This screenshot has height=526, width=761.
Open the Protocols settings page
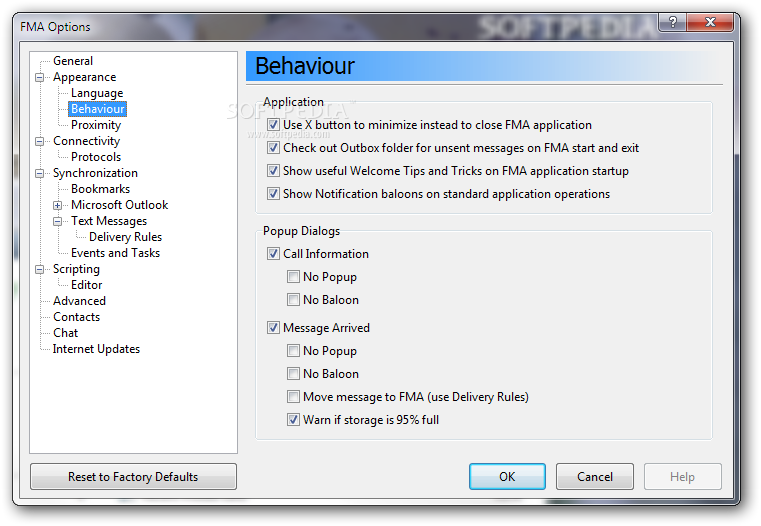96,157
